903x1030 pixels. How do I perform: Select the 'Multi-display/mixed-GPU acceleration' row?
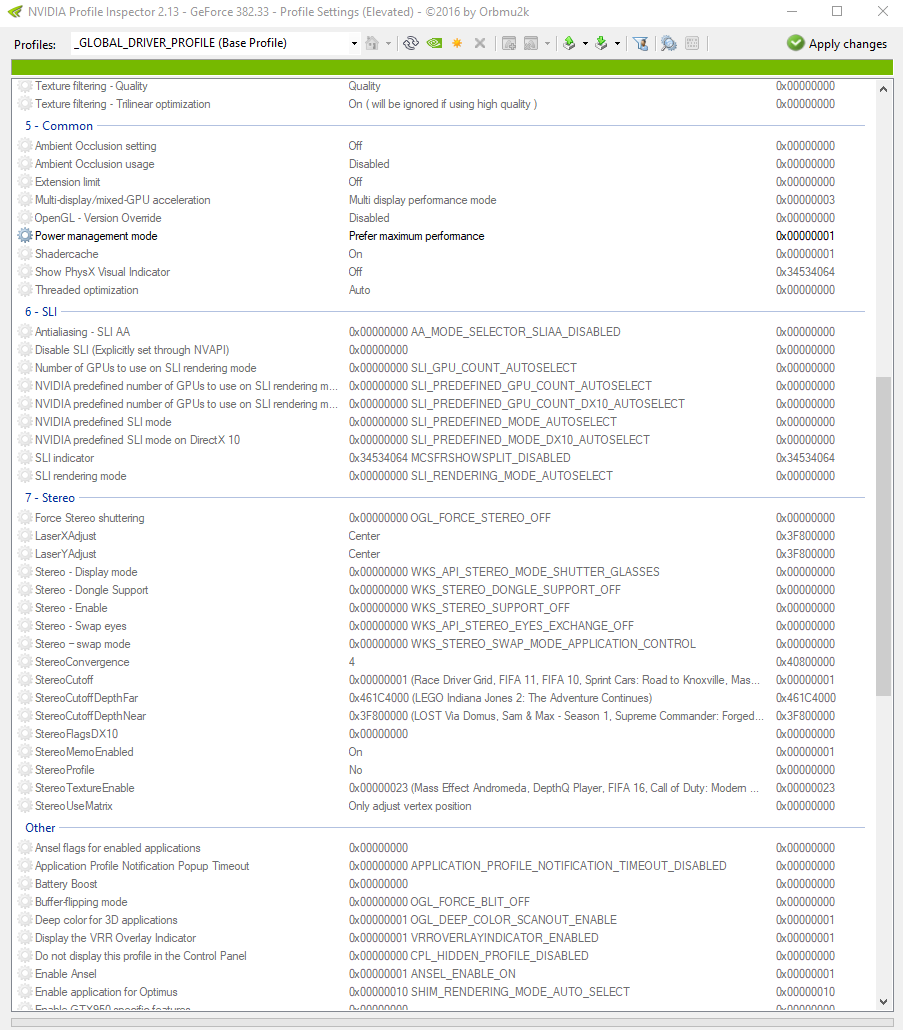[443, 200]
